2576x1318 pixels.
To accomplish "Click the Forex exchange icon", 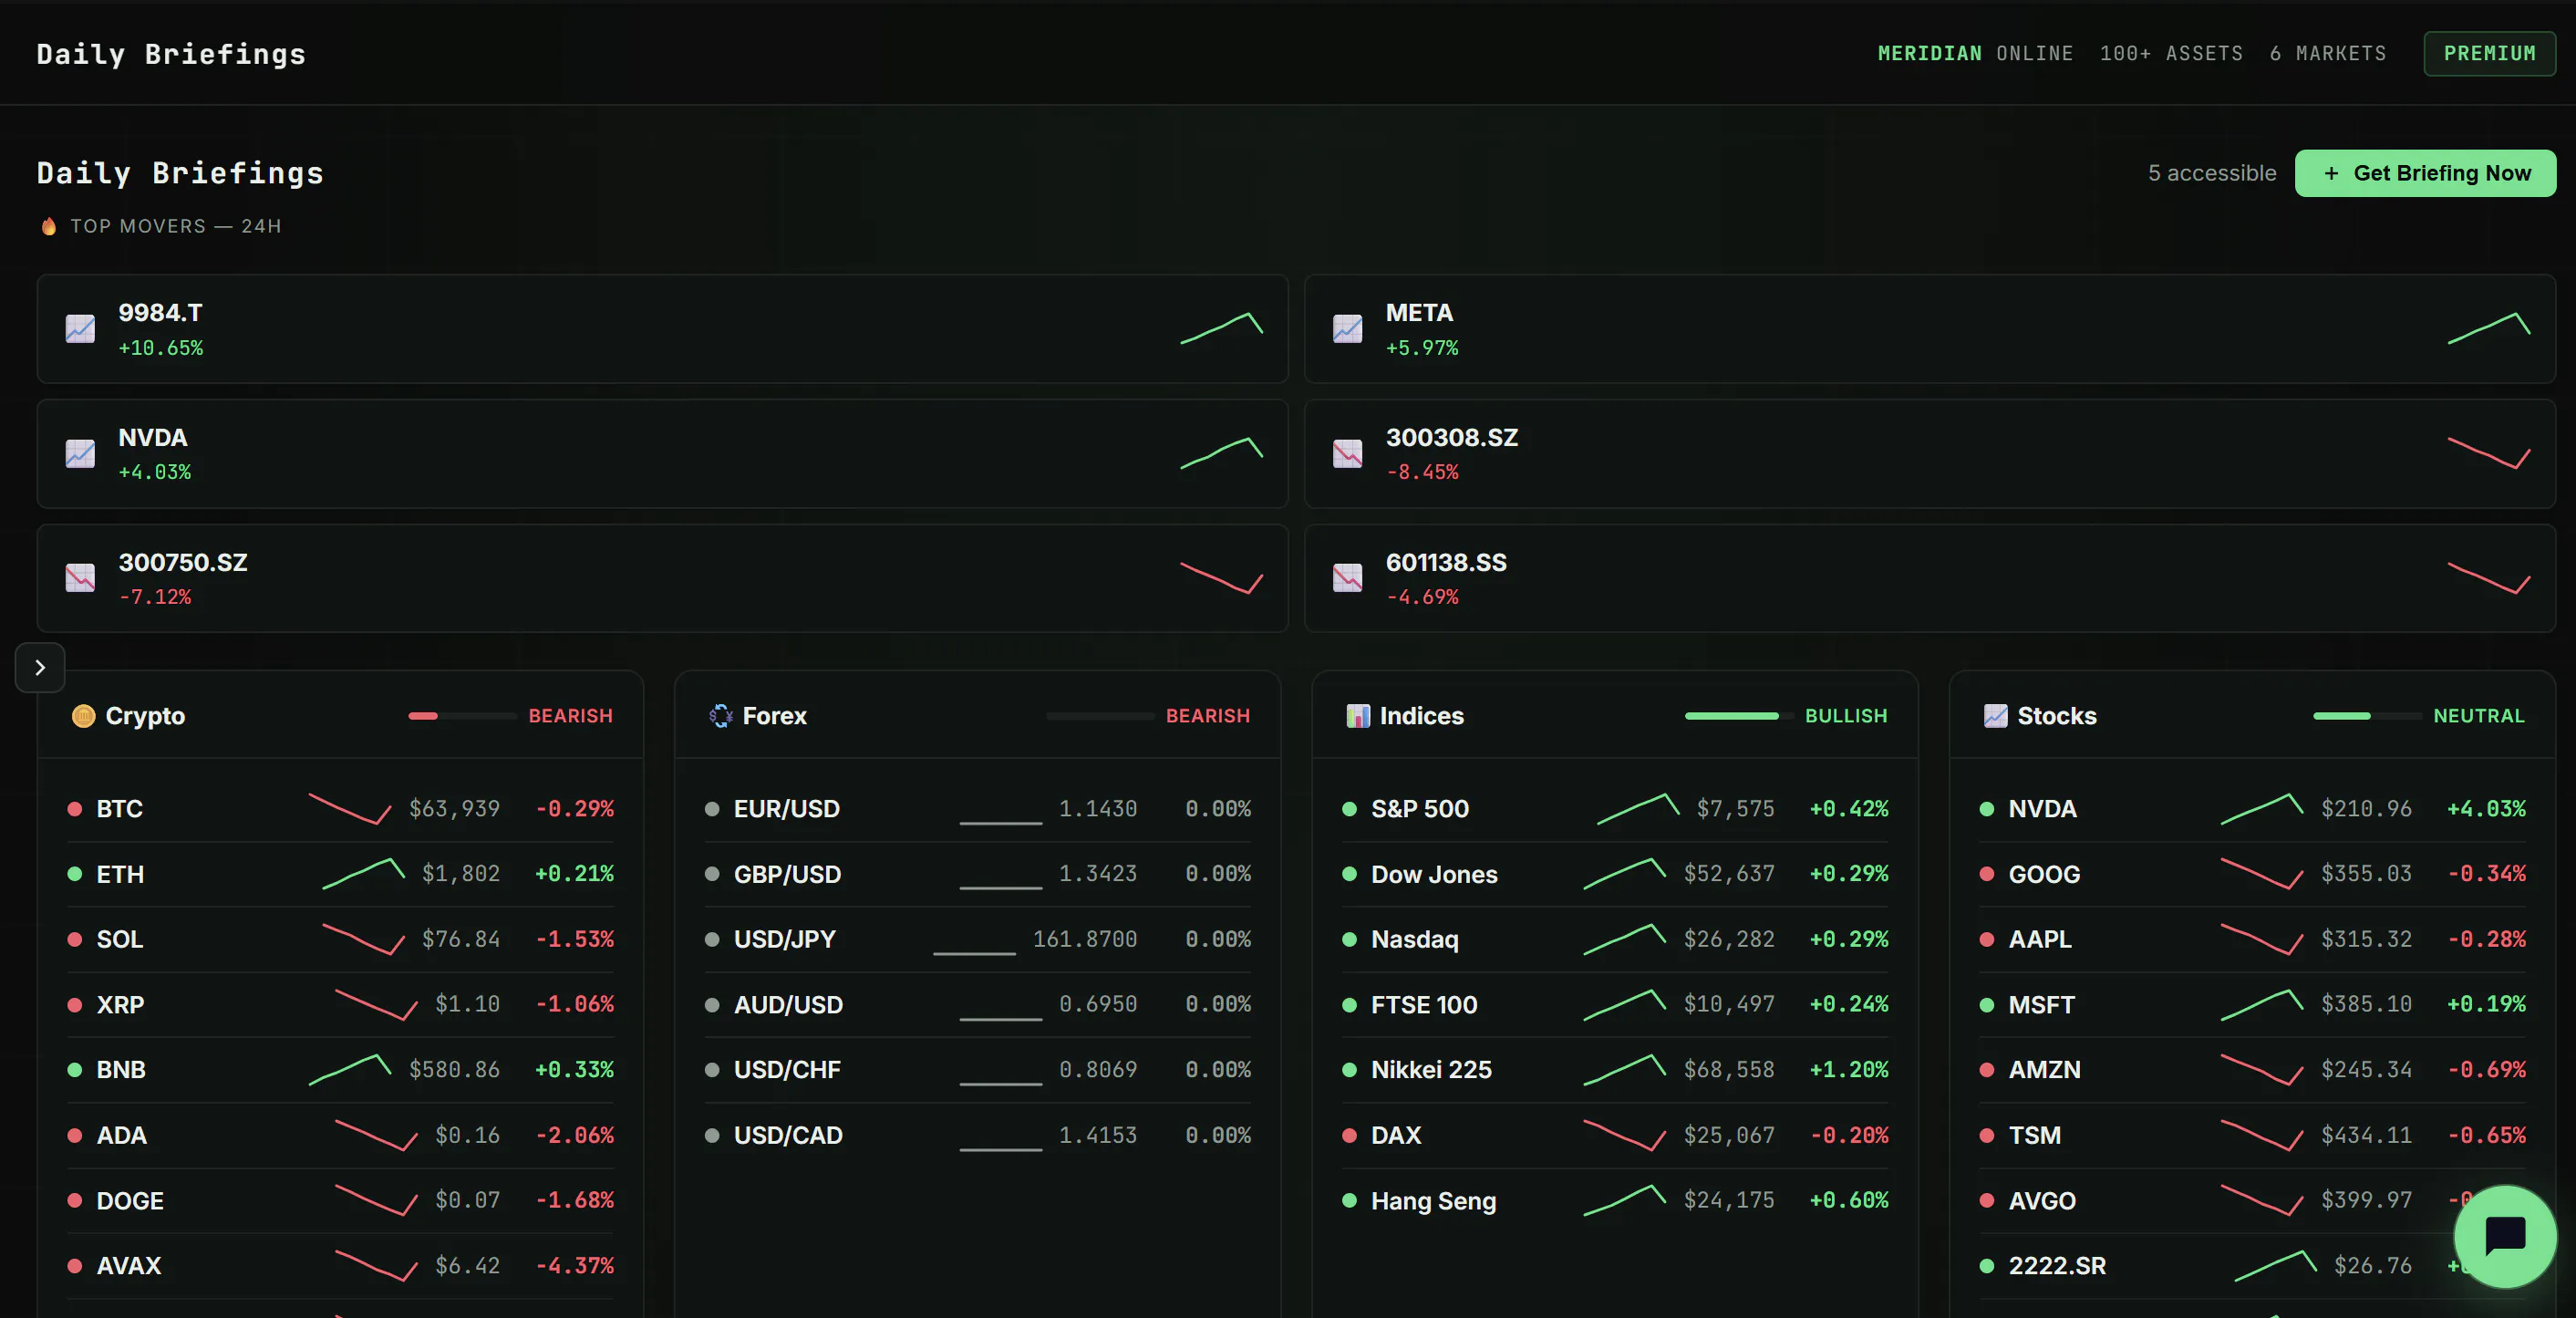I will click(720, 716).
